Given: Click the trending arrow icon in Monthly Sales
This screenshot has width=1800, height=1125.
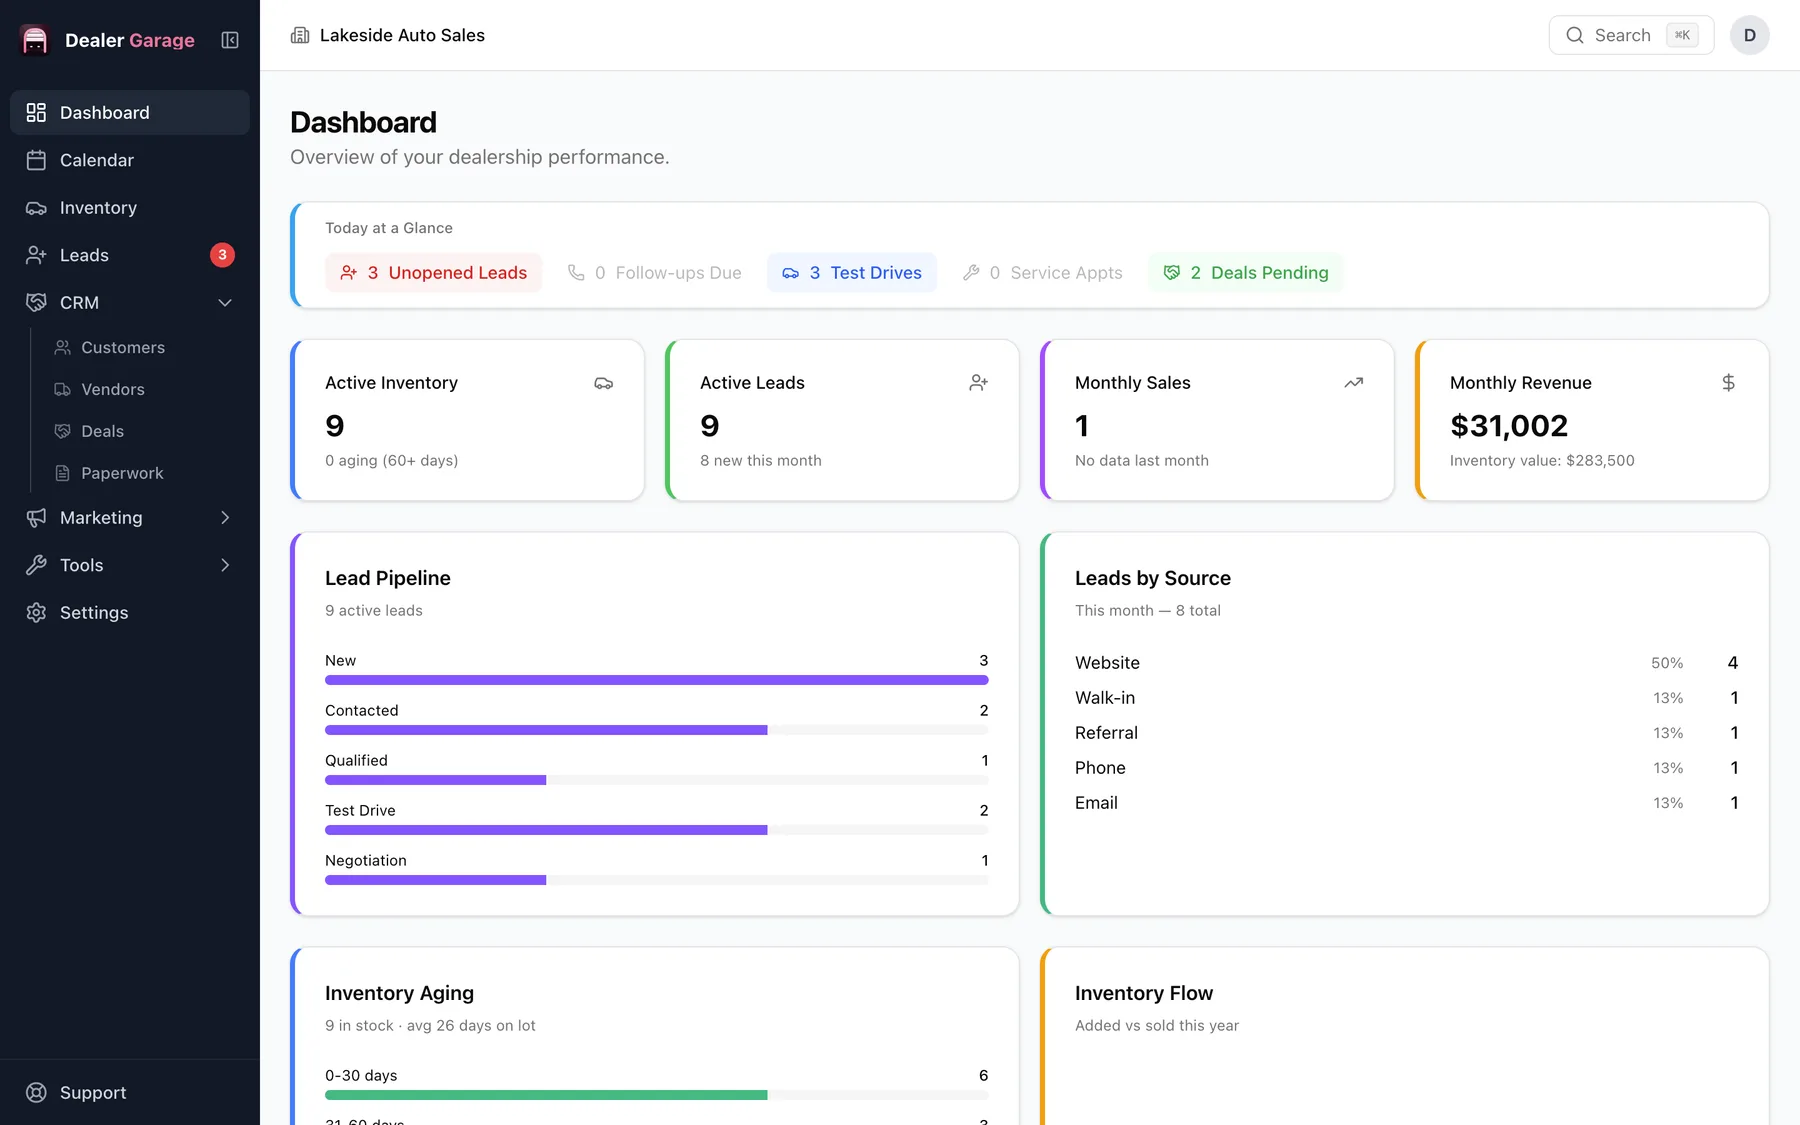Looking at the screenshot, I should coord(1353,383).
